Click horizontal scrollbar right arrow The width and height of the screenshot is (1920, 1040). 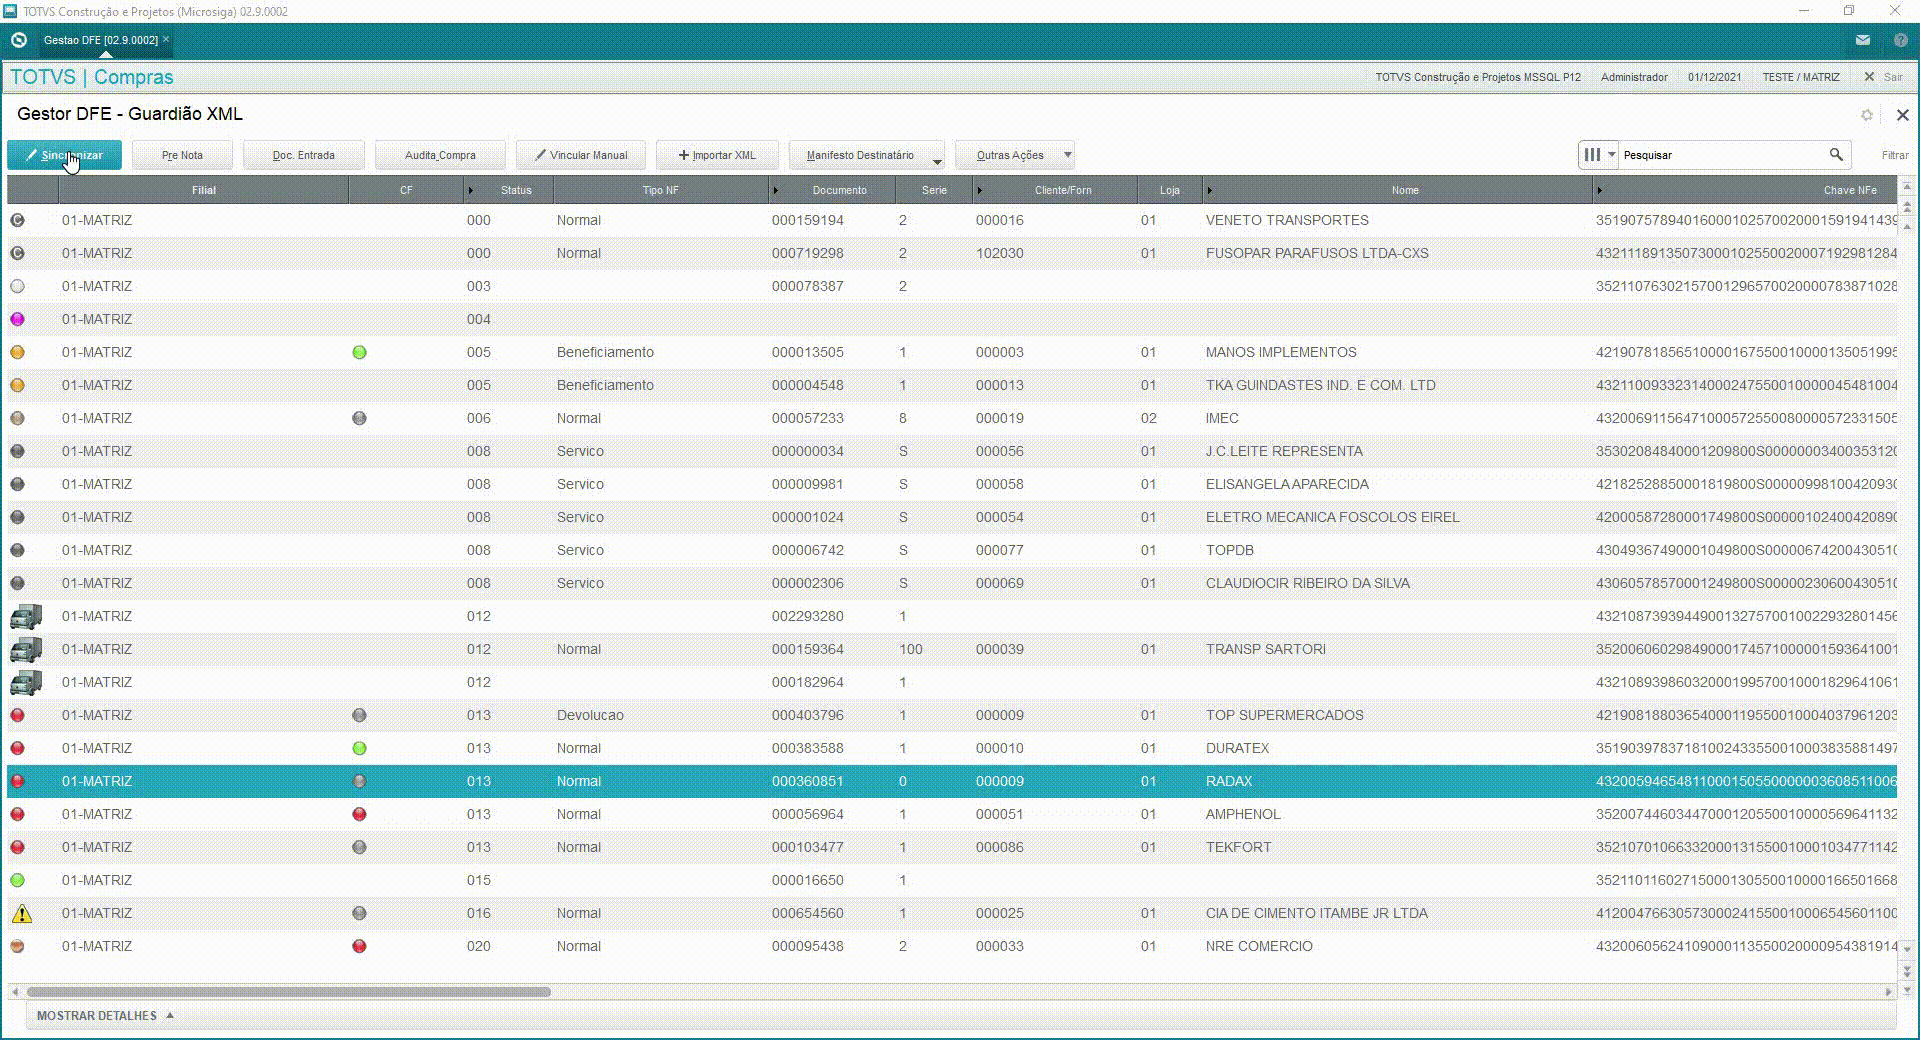coord(1888,992)
